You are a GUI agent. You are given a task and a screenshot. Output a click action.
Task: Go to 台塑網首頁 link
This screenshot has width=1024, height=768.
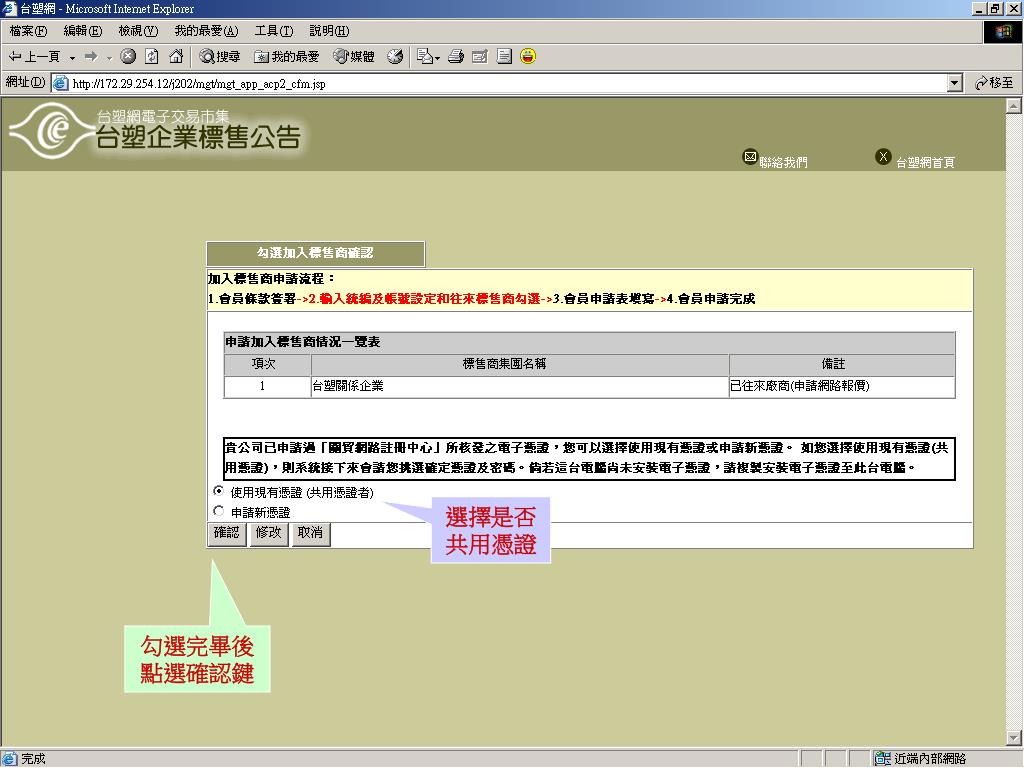coord(925,162)
